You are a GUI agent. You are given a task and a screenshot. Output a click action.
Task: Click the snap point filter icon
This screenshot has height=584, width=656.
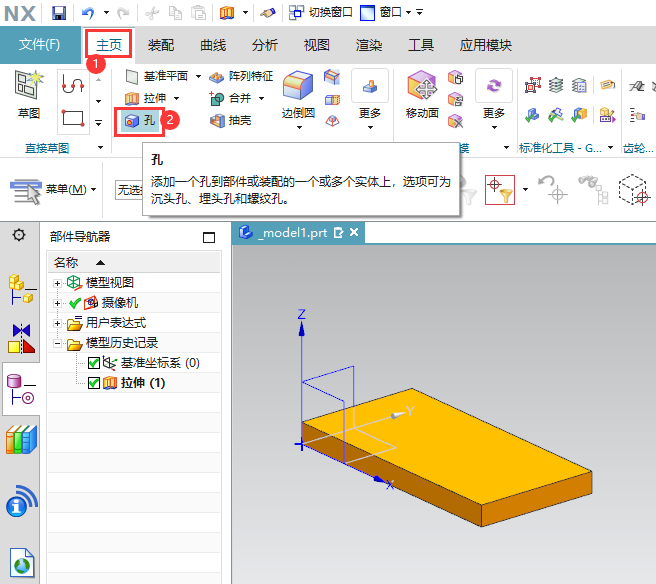pos(500,190)
